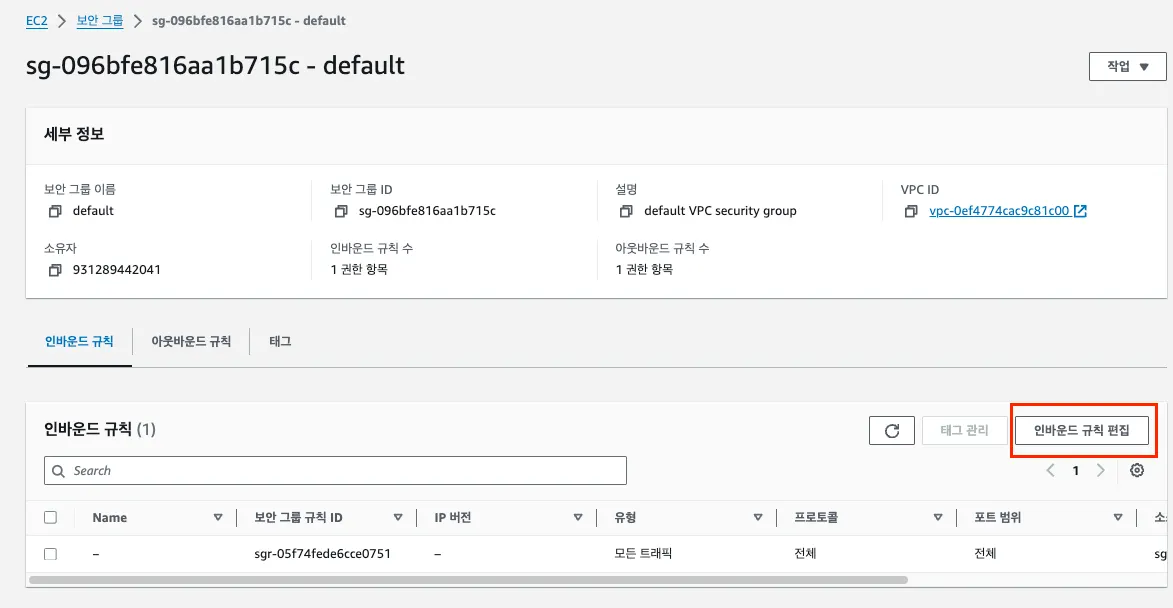This screenshot has height=608, width=1173.
Task: Select all inbound rules header checkbox
Action: [x=51, y=517]
